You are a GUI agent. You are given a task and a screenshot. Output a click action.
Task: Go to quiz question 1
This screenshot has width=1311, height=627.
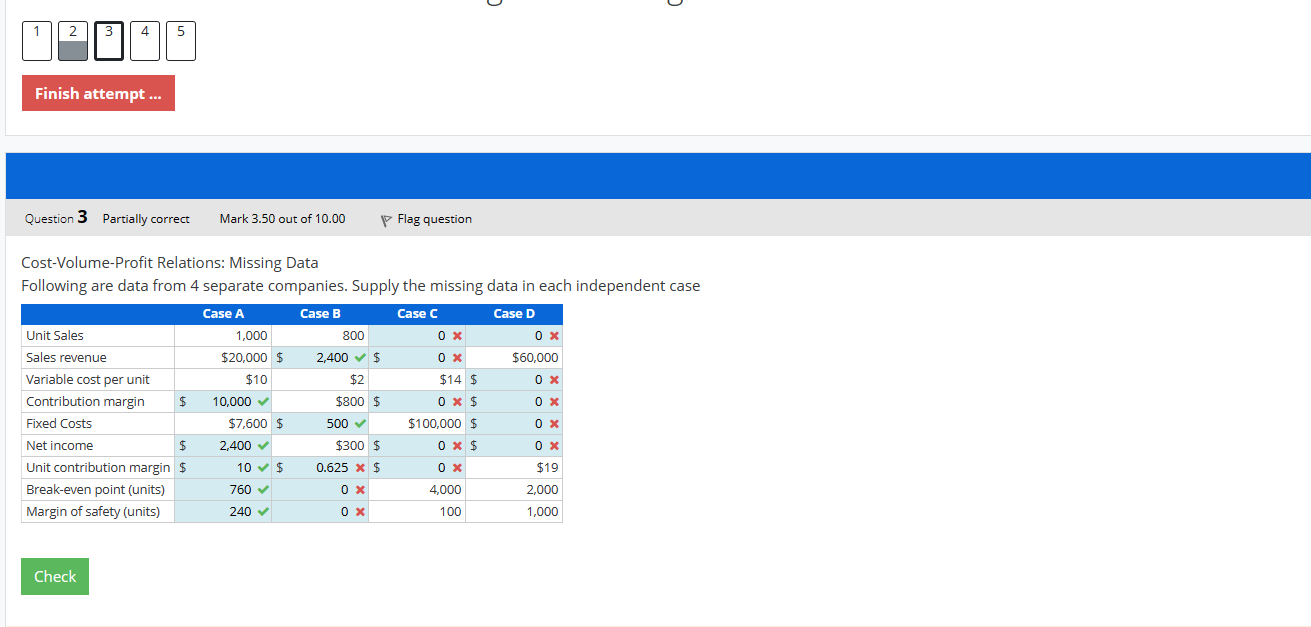tap(37, 41)
